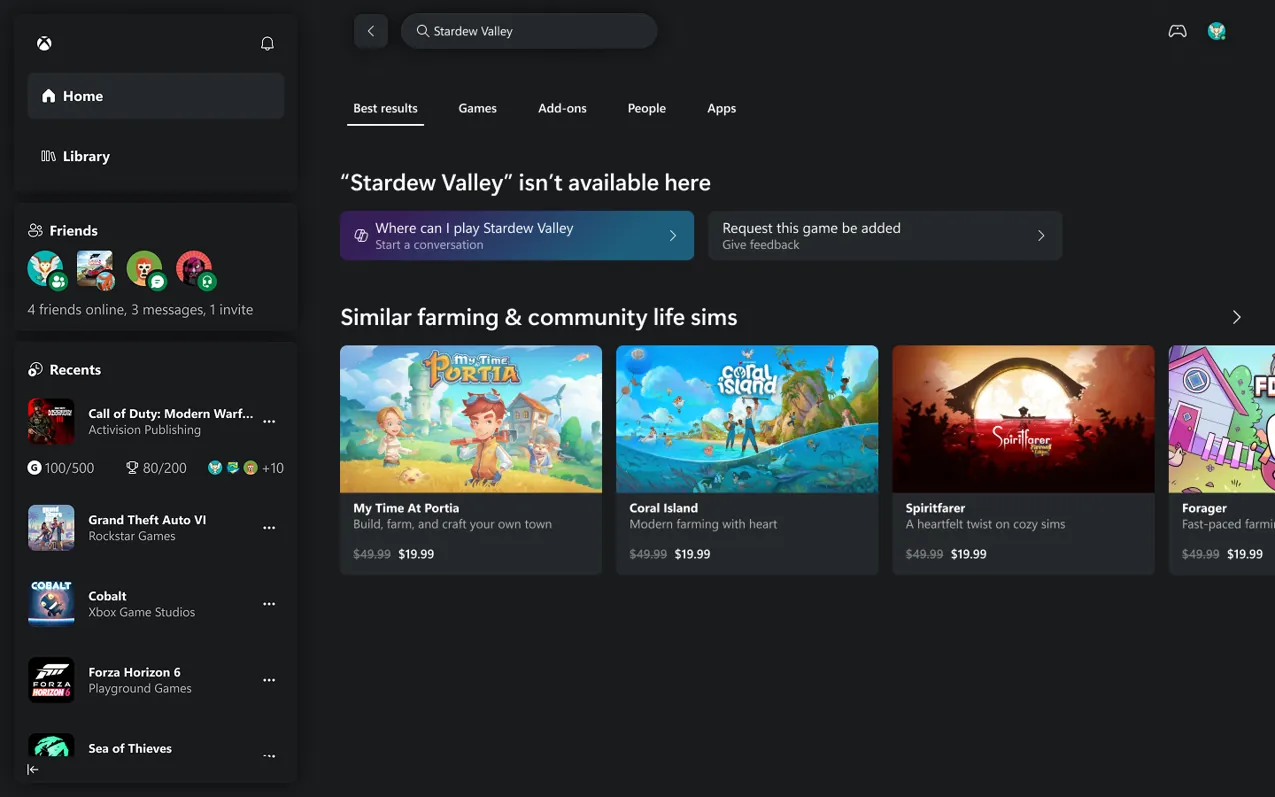The image size is (1275, 797).
Task: Request this game be added
Action: (x=885, y=236)
